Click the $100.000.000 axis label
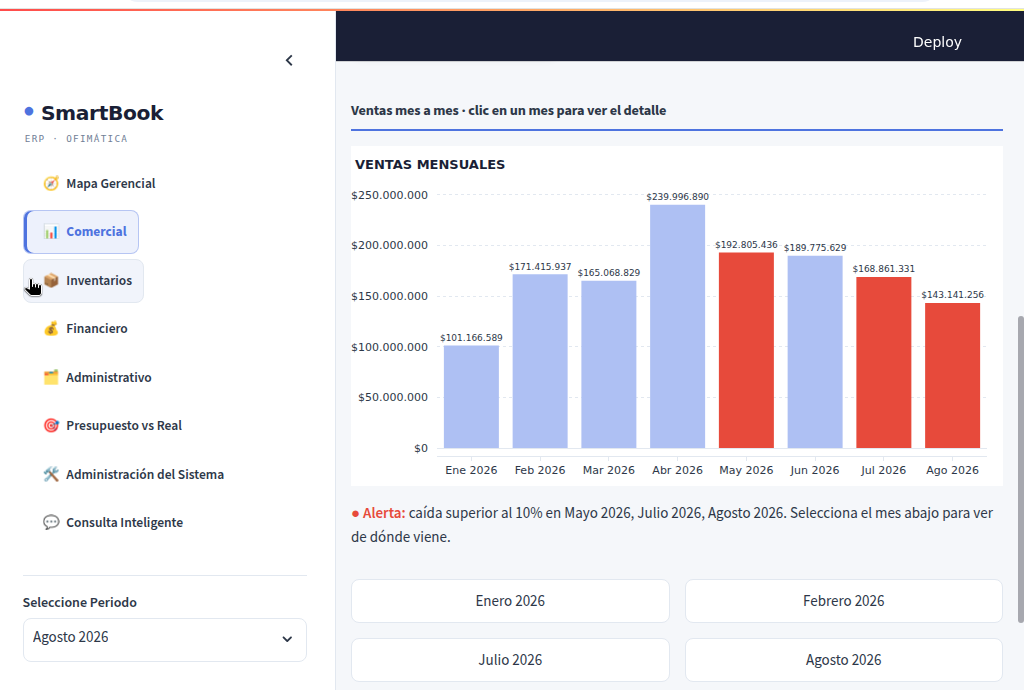Image resolution: width=1024 pixels, height=690 pixels. 389,347
